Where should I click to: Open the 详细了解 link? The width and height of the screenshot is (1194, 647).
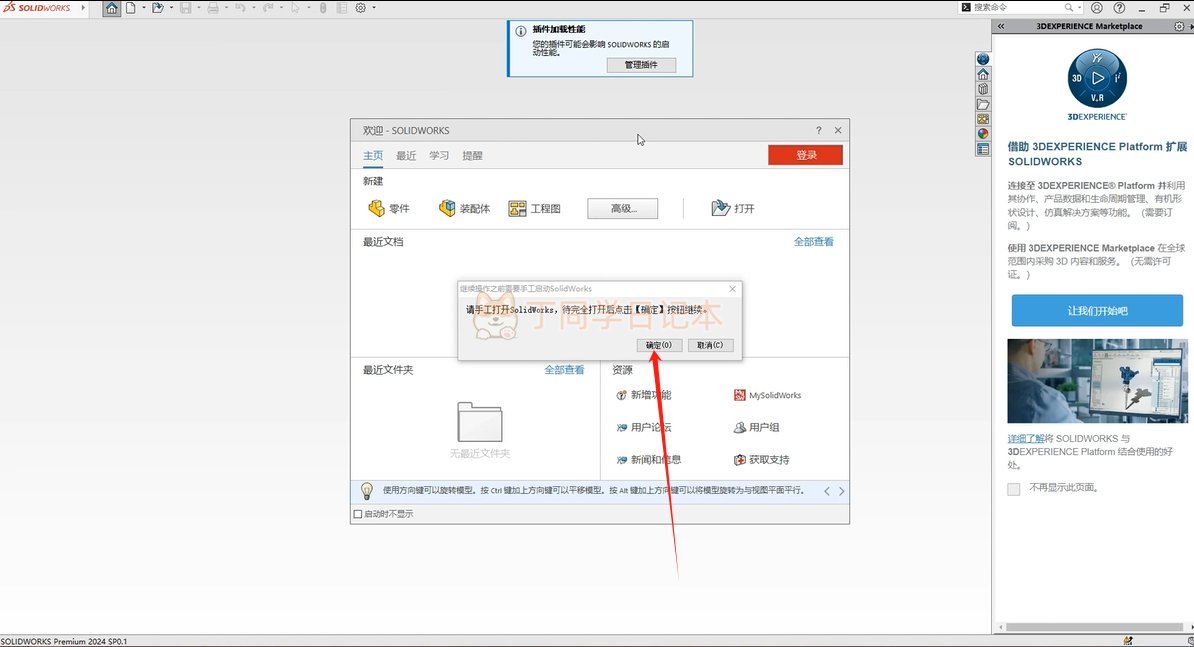(1025, 438)
